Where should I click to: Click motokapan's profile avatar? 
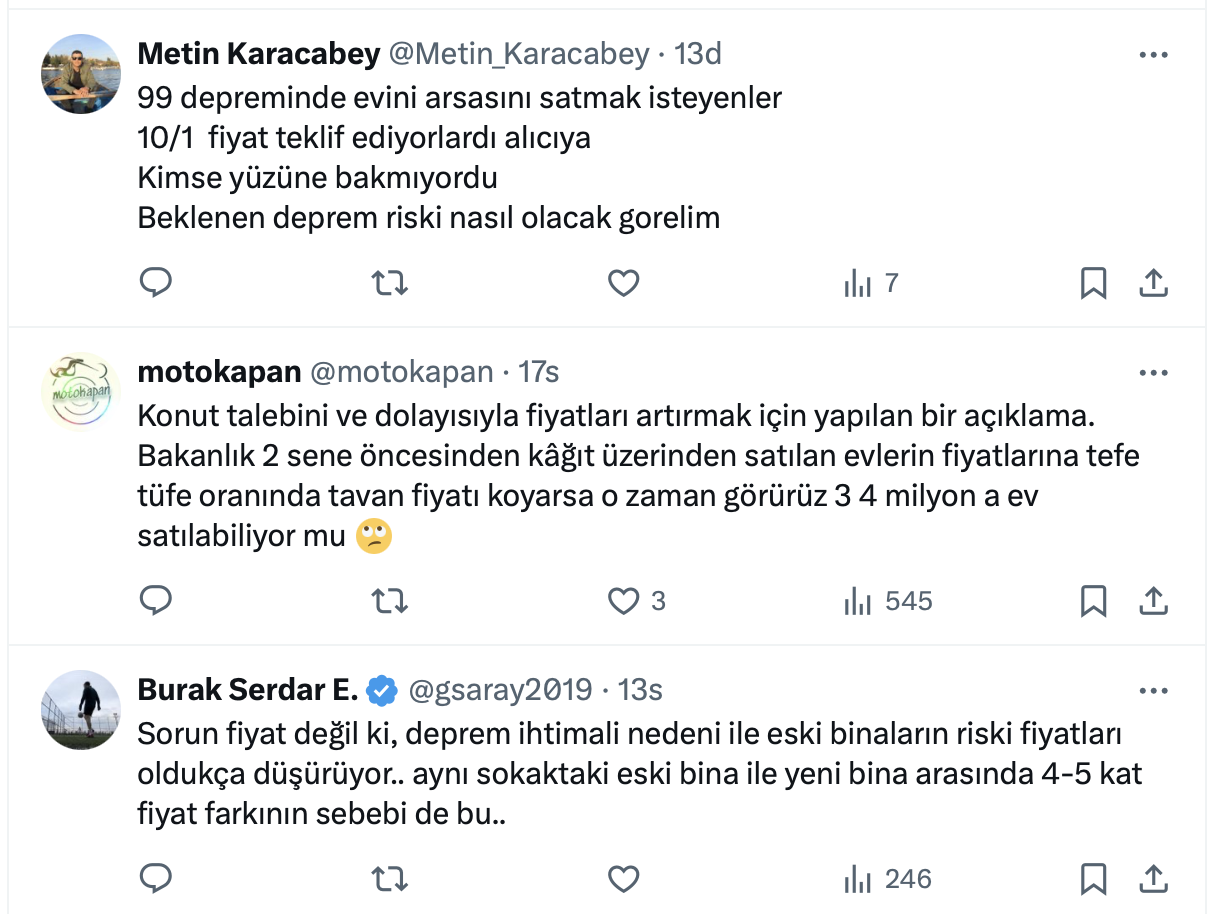point(81,392)
